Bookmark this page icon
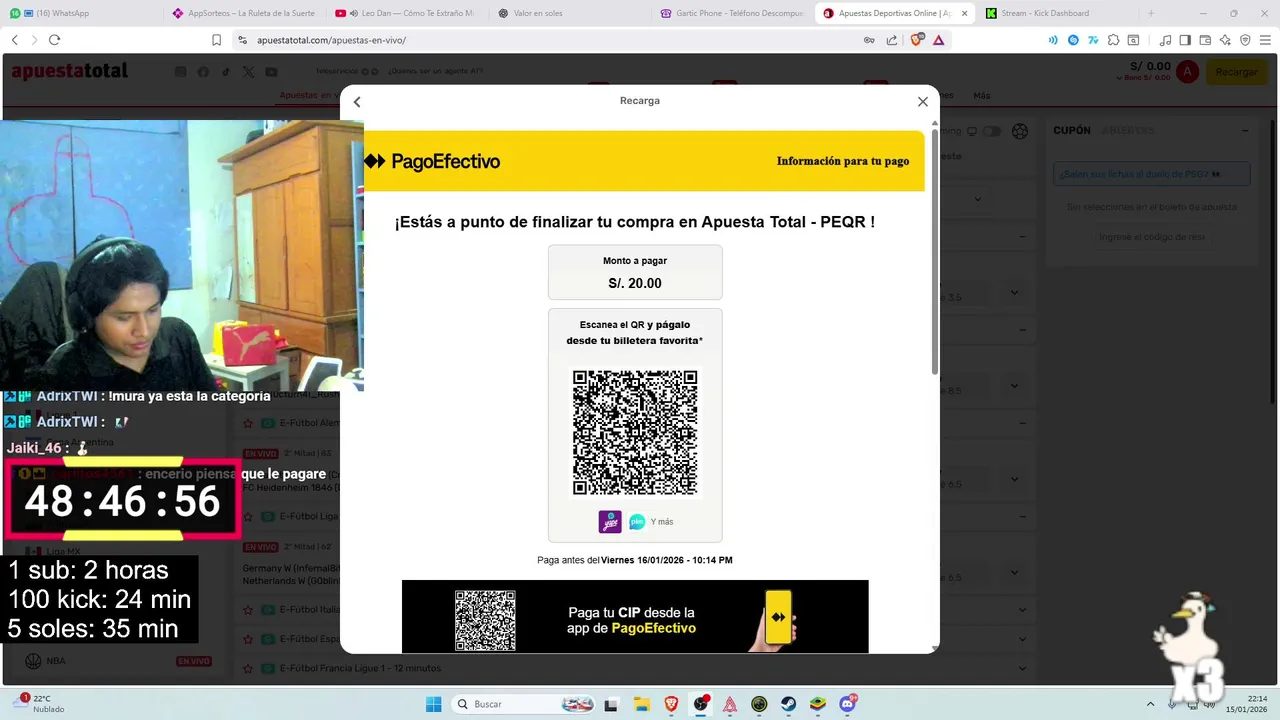The height and width of the screenshot is (720, 1280). tap(216, 40)
